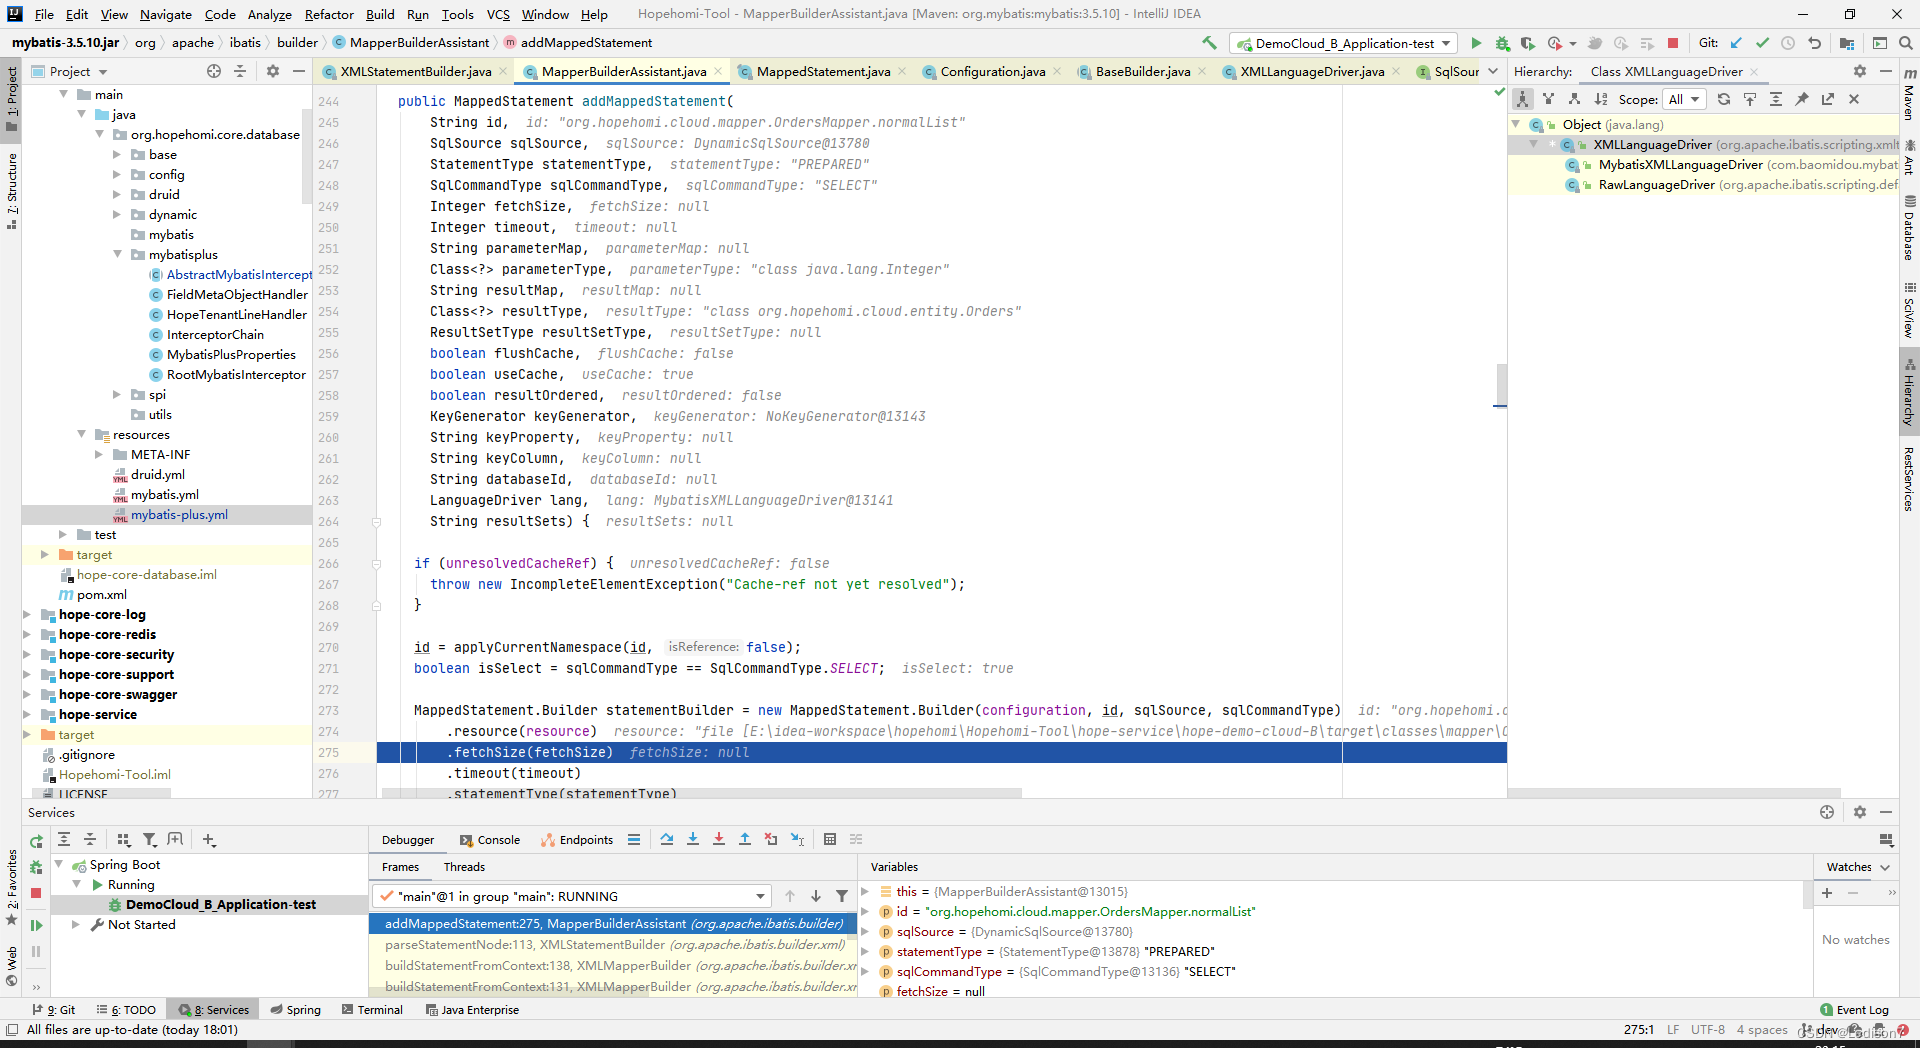
Task: Click Step Out in the debugger toolbar
Action: click(745, 840)
